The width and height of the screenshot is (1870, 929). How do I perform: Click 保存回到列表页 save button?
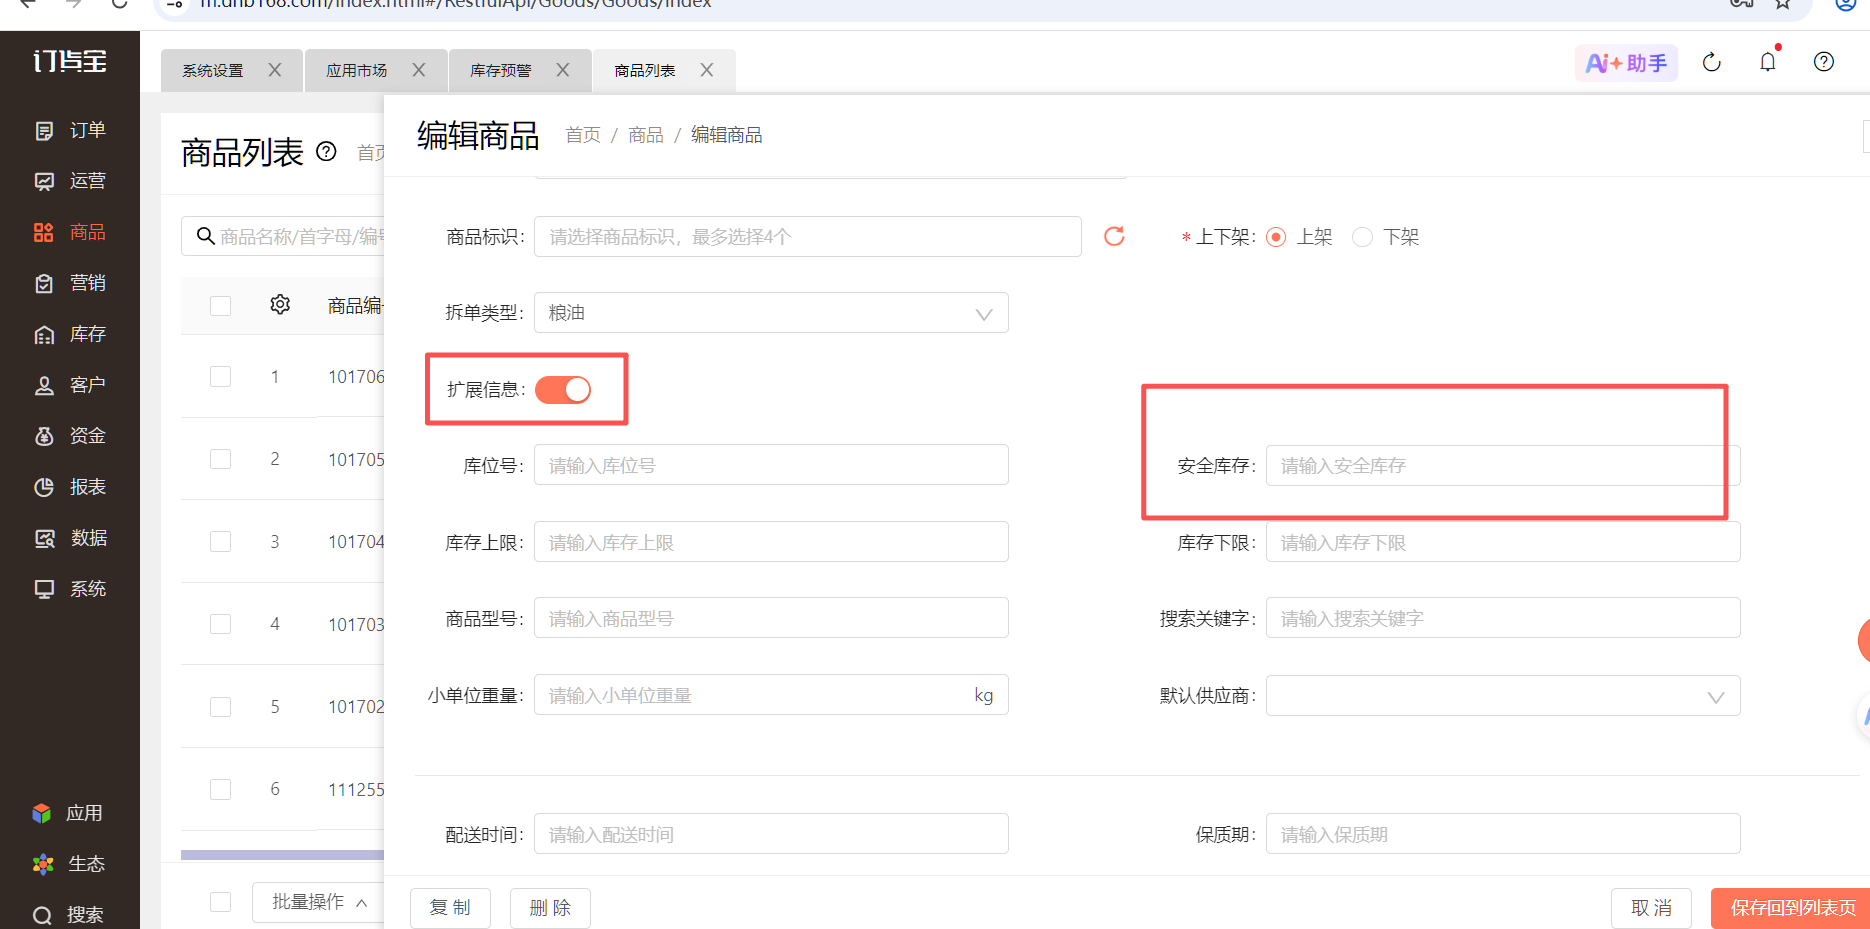pyautogui.click(x=1790, y=908)
